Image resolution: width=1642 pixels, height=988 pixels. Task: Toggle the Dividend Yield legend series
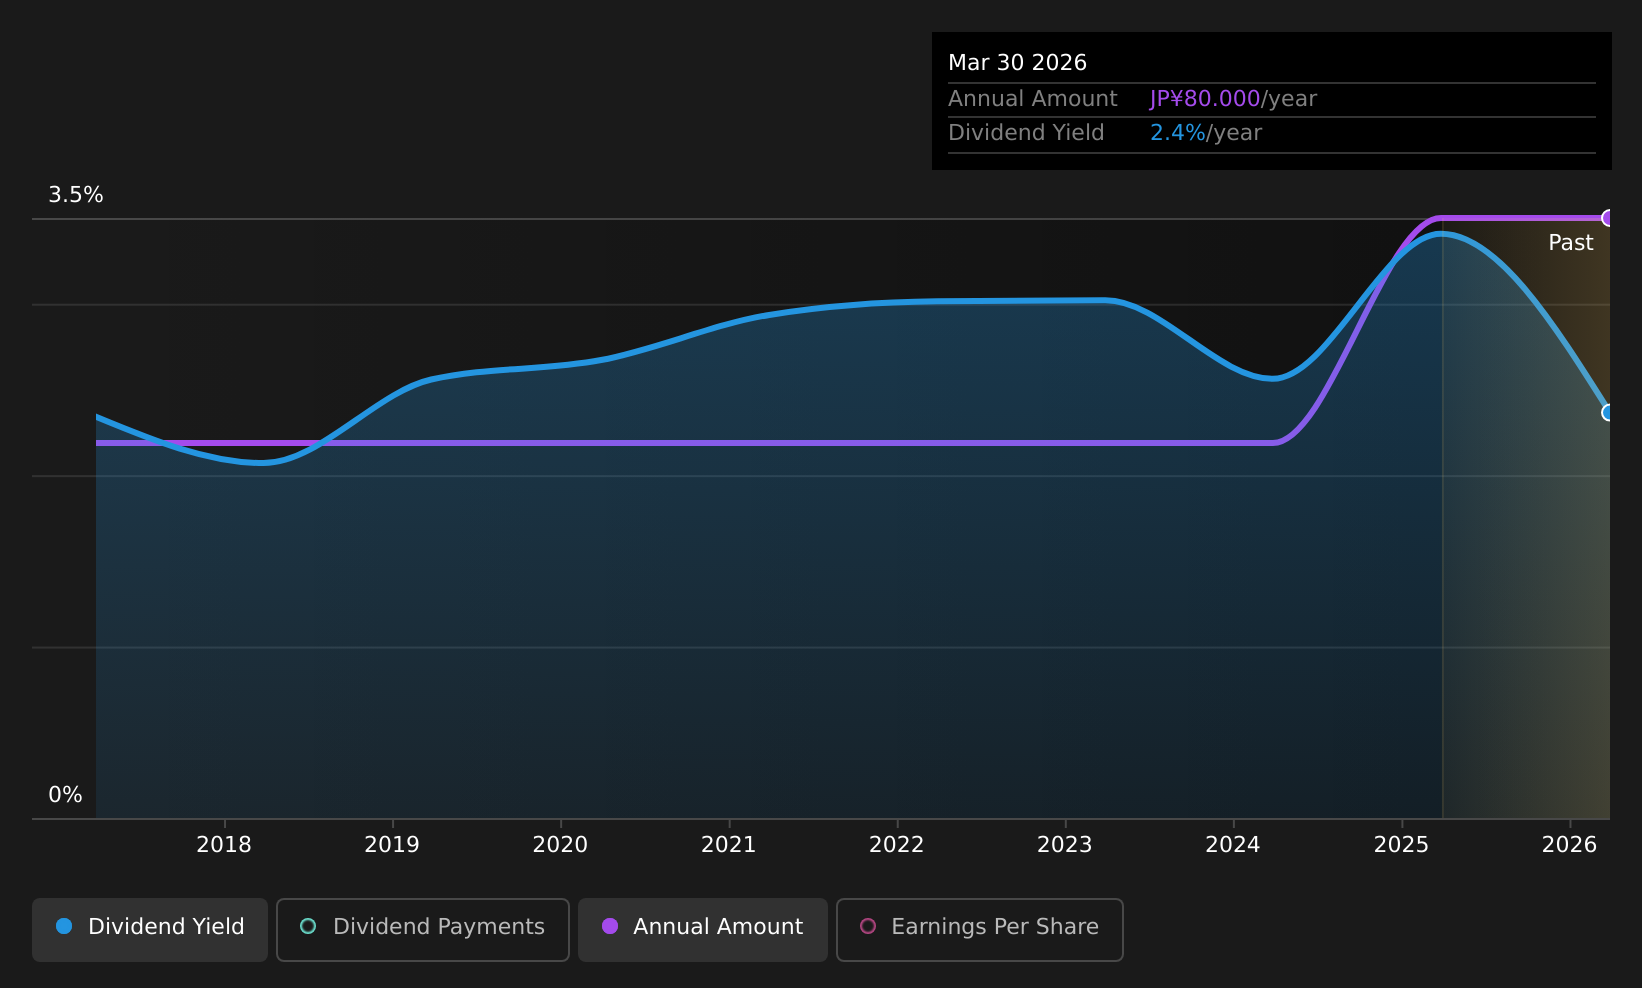150,929
